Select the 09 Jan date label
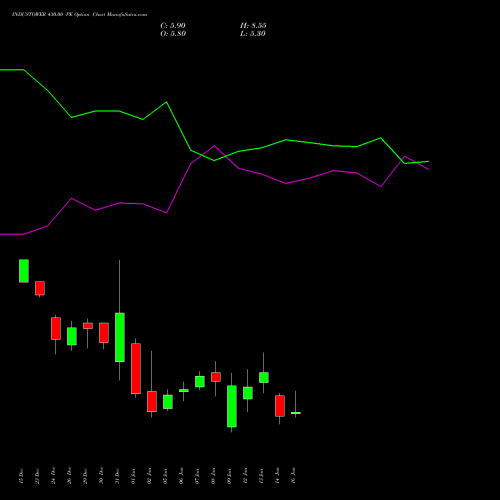Viewport: 500px width, 500px height. 229,476
